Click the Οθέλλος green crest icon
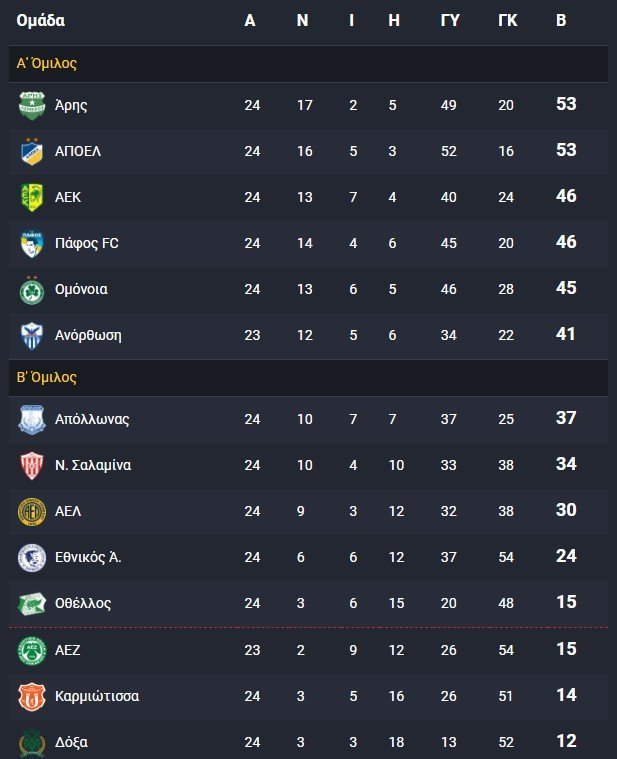 click(32, 604)
